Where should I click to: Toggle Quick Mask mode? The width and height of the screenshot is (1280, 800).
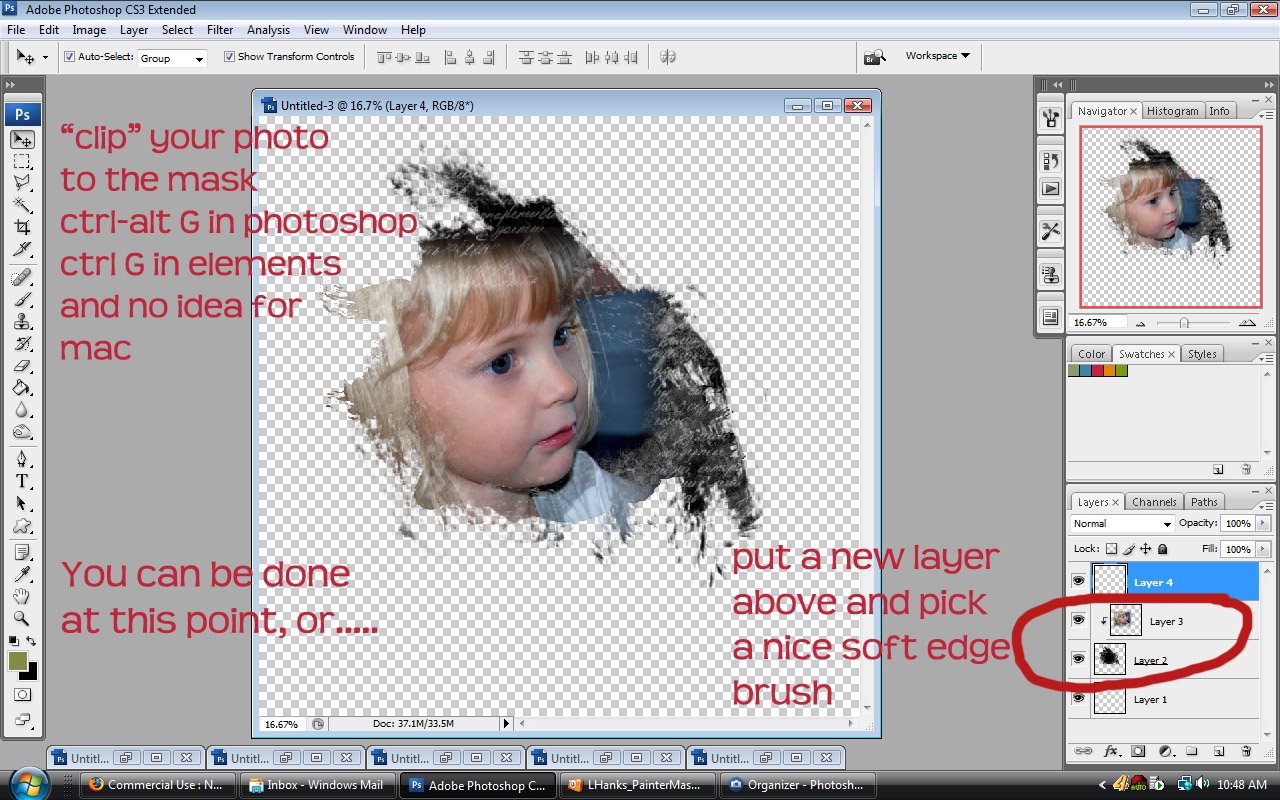(22, 694)
